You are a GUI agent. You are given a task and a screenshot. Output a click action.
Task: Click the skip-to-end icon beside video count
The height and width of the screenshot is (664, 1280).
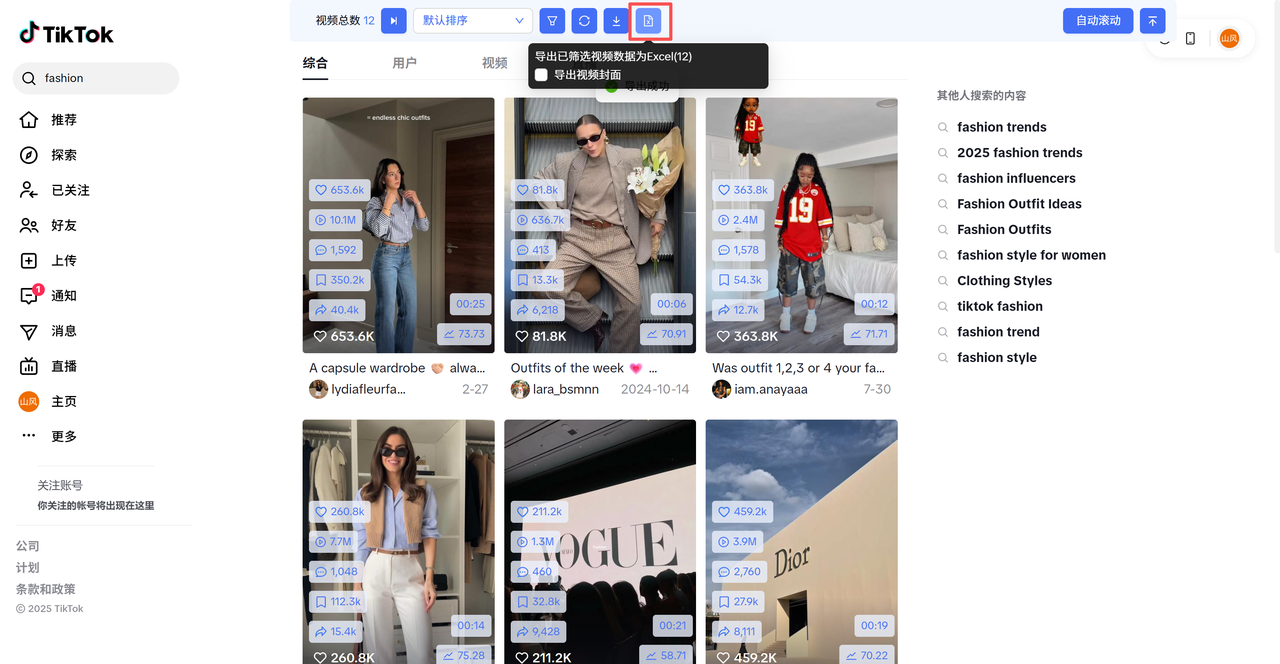coord(394,21)
